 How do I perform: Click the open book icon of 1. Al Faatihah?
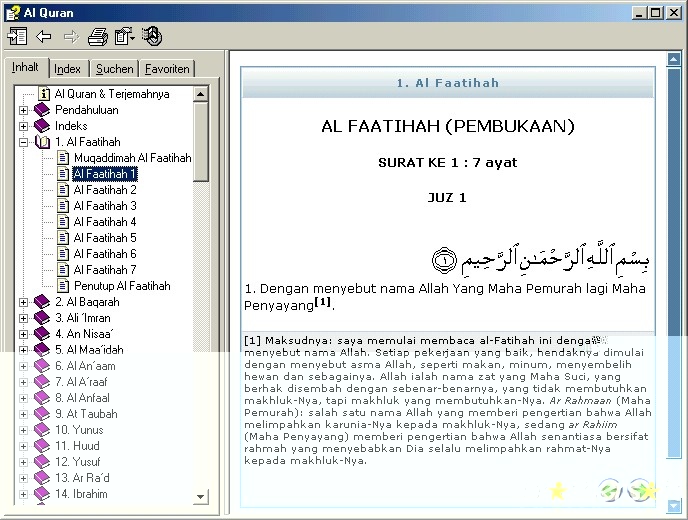43,142
